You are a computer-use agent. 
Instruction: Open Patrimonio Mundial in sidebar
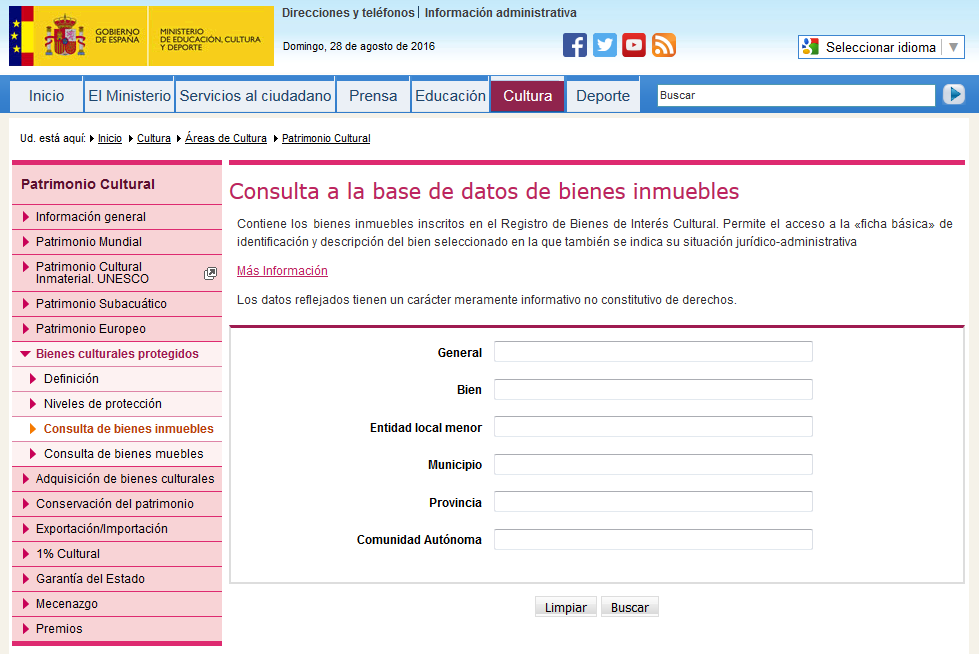pyautogui.click(x=117, y=242)
